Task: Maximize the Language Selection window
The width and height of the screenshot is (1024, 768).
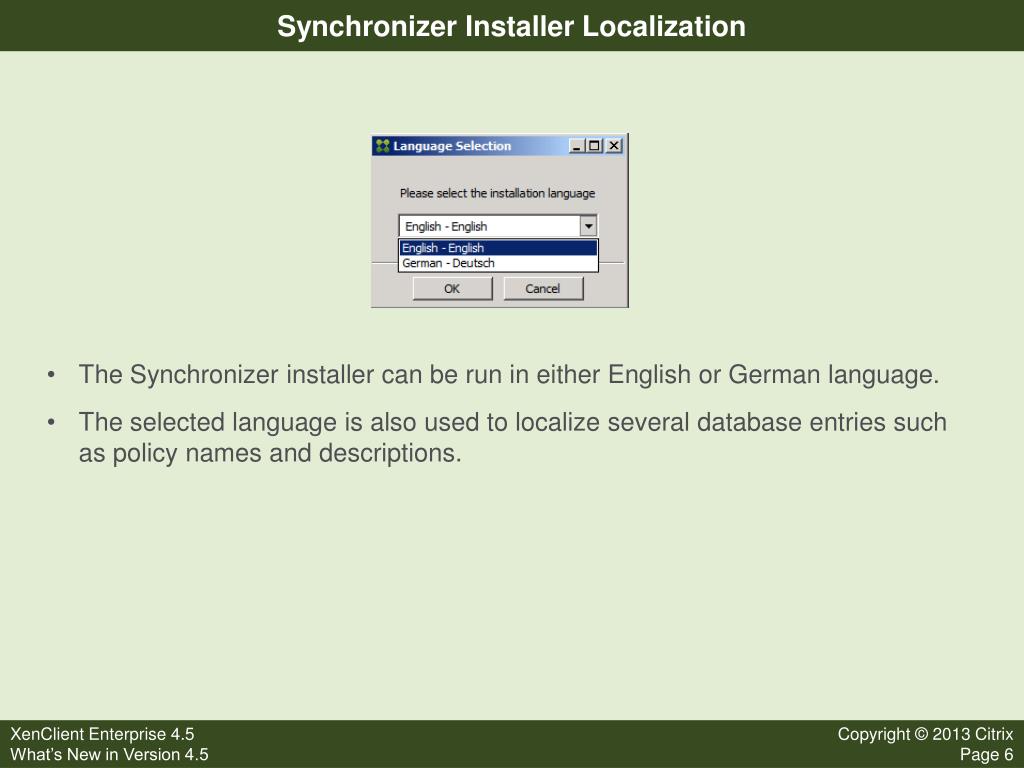Action: click(594, 146)
